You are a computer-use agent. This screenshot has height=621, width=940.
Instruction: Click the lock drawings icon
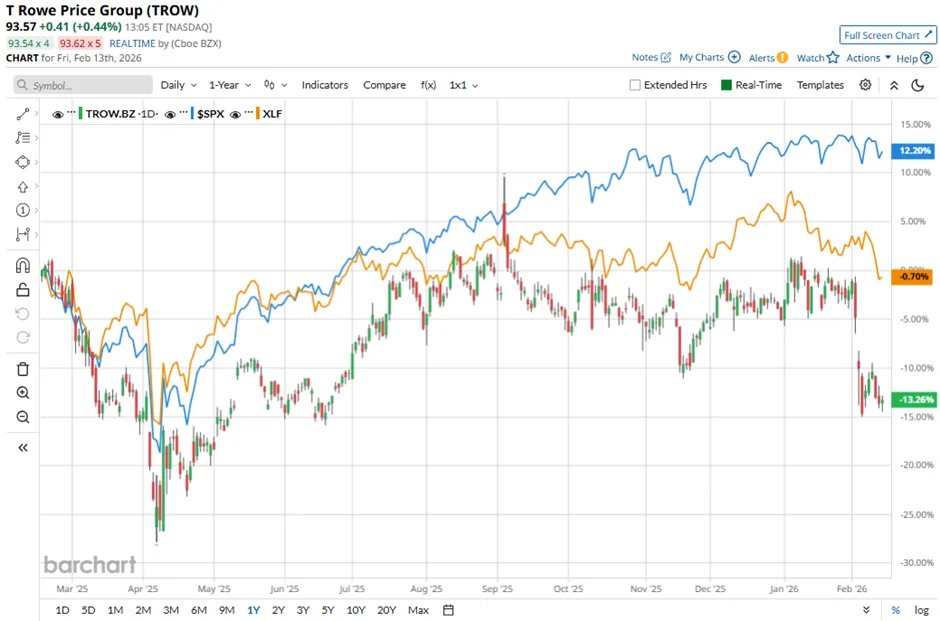click(23, 290)
